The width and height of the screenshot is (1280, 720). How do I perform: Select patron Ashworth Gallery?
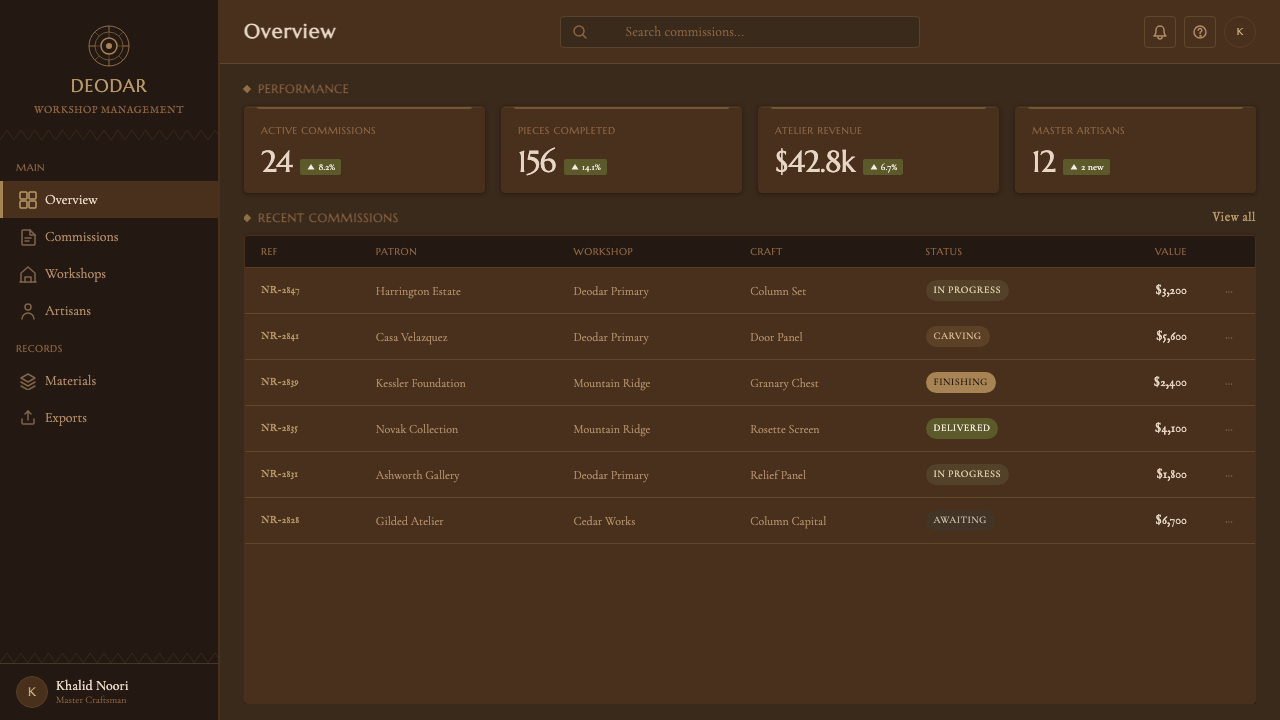[417, 475]
